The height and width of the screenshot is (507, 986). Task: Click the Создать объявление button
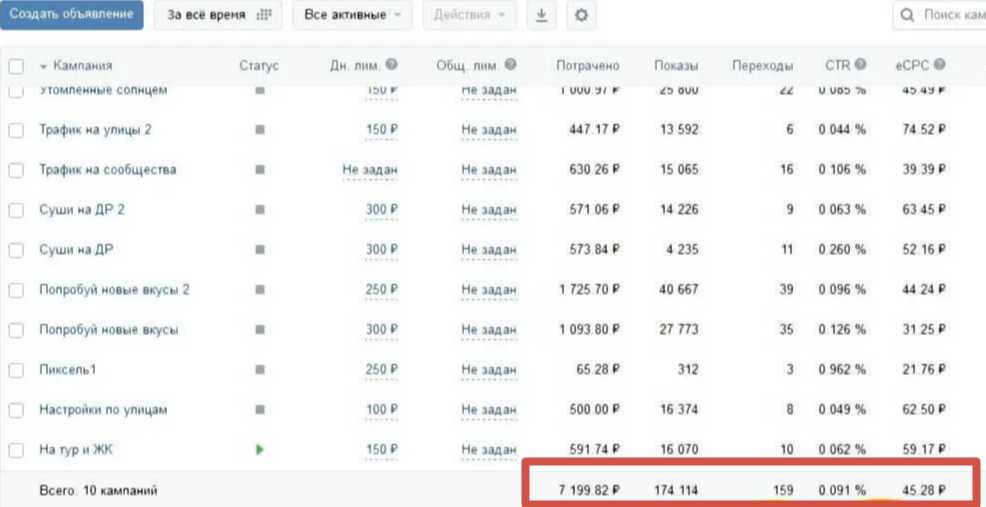click(71, 15)
